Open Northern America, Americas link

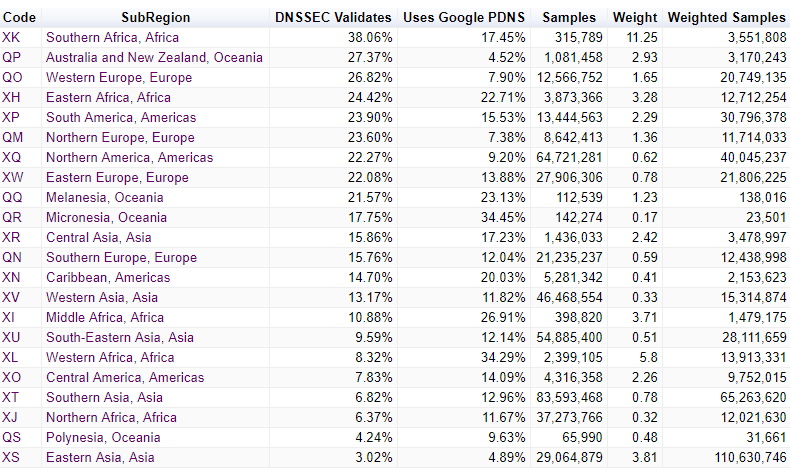point(129,157)
